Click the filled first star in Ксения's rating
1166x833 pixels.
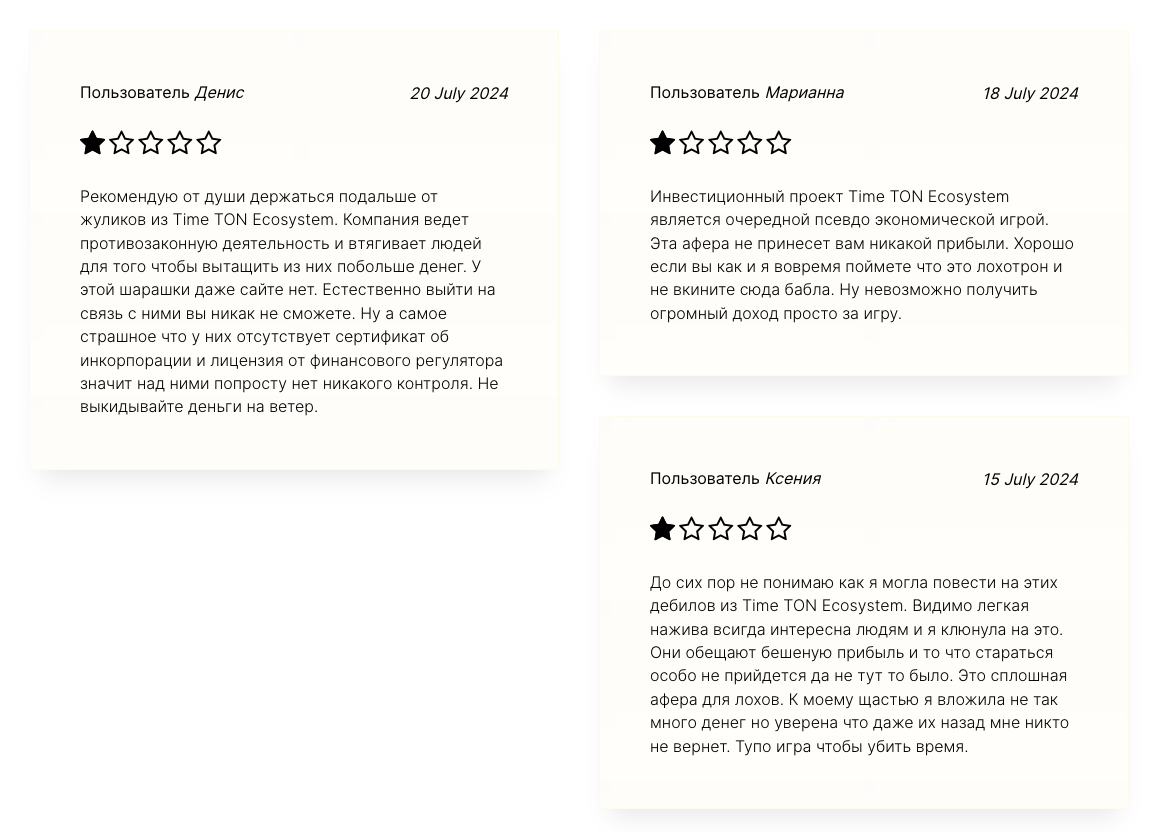[662, 529]
